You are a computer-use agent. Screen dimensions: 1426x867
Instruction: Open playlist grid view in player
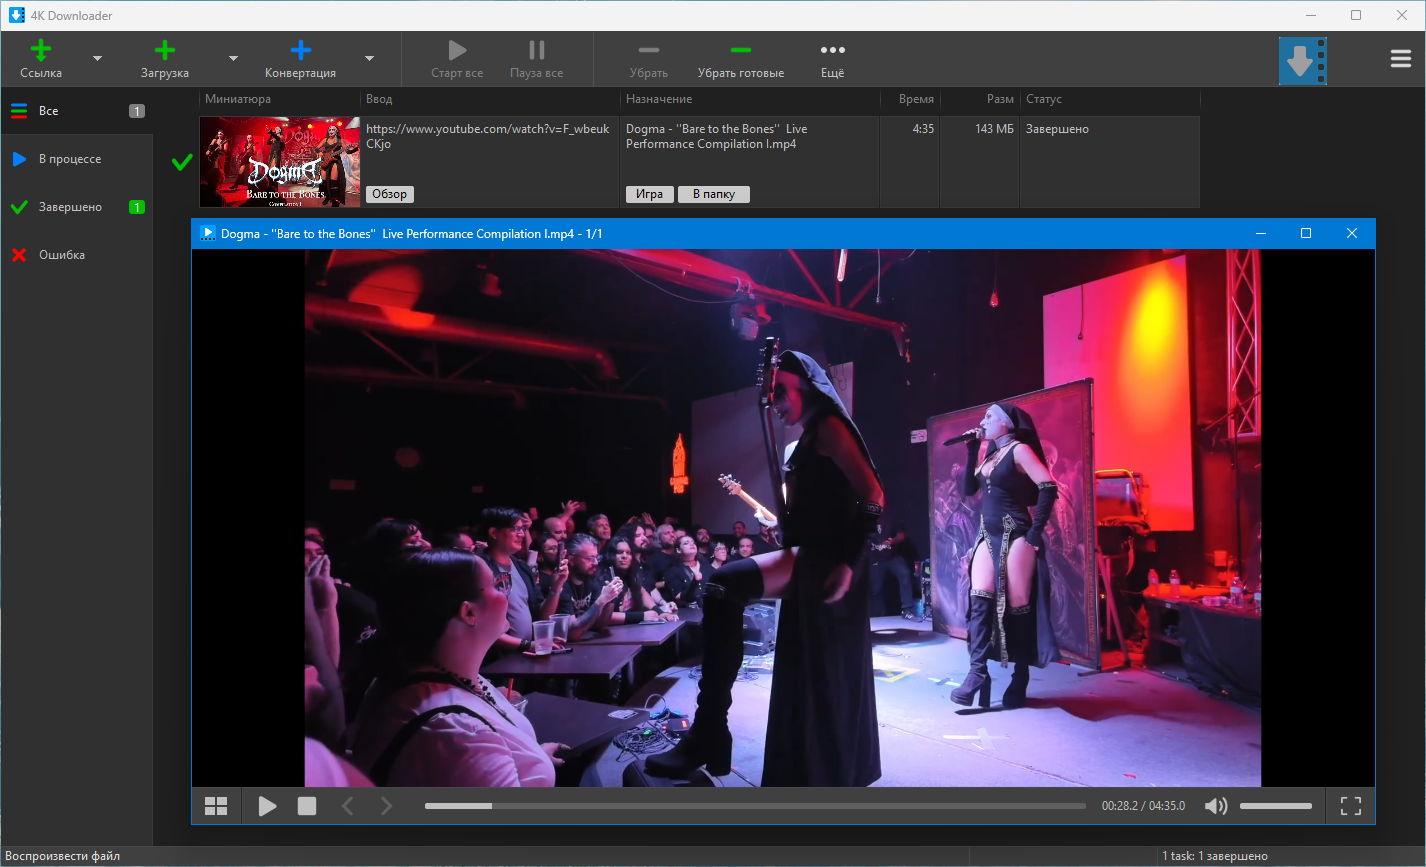click(x=216, y=806)
